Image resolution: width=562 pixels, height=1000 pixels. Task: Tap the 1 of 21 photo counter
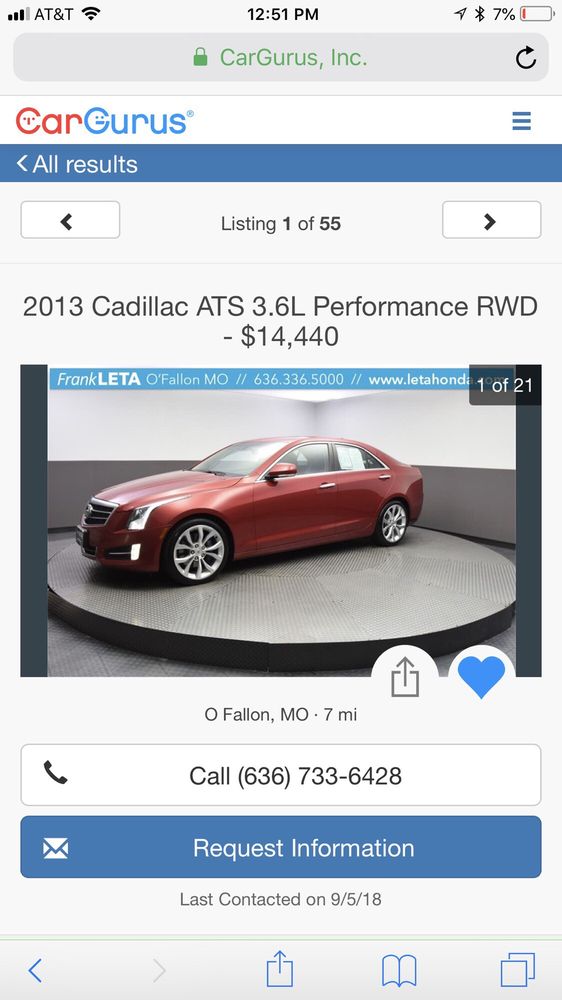pos(505,385)
